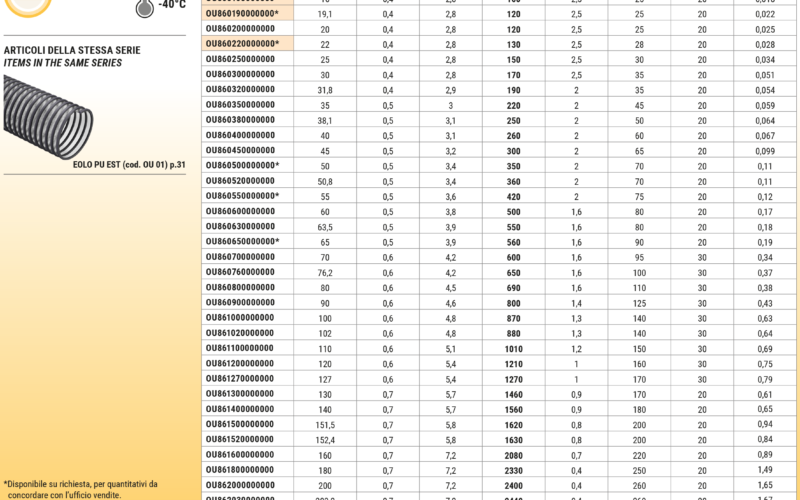
Task: Click product code OU860500000000*
Action: click(243, 165)
